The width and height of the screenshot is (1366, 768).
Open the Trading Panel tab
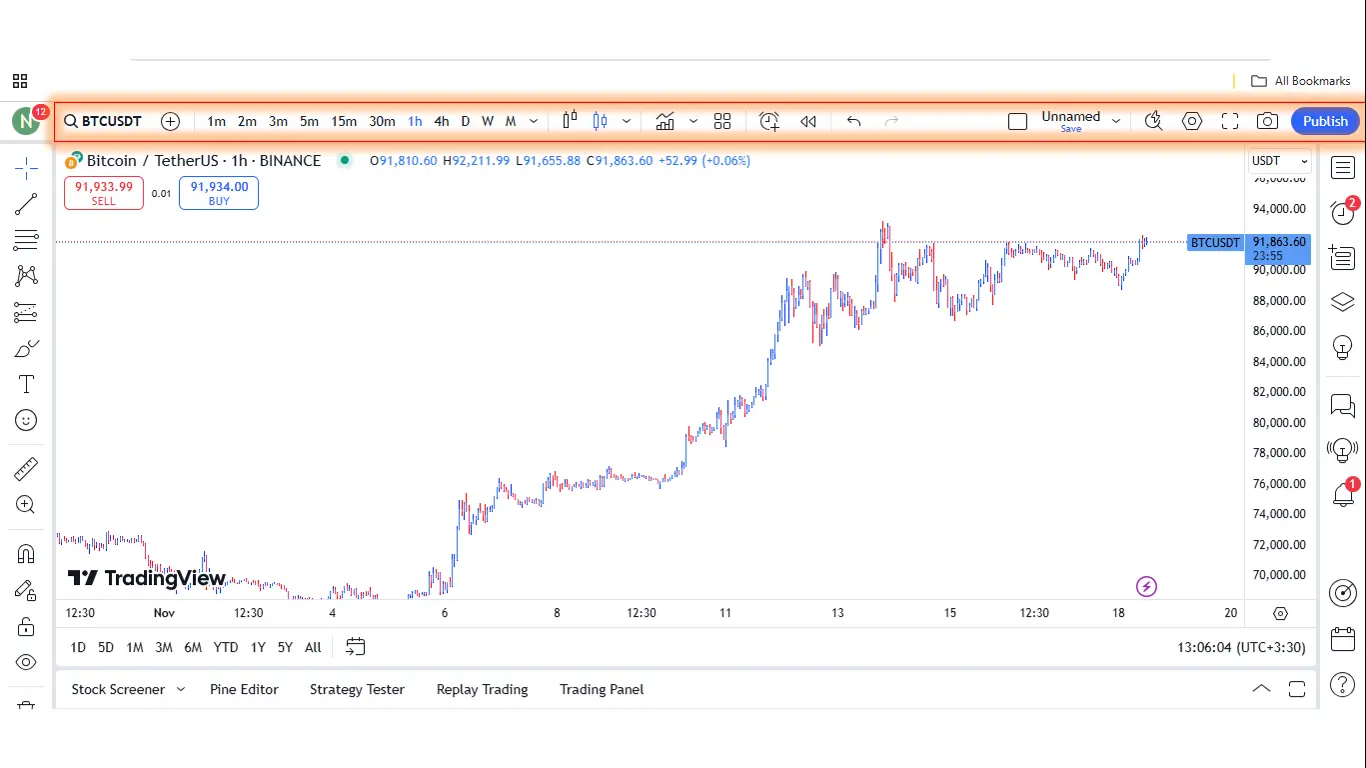point(601,689)
